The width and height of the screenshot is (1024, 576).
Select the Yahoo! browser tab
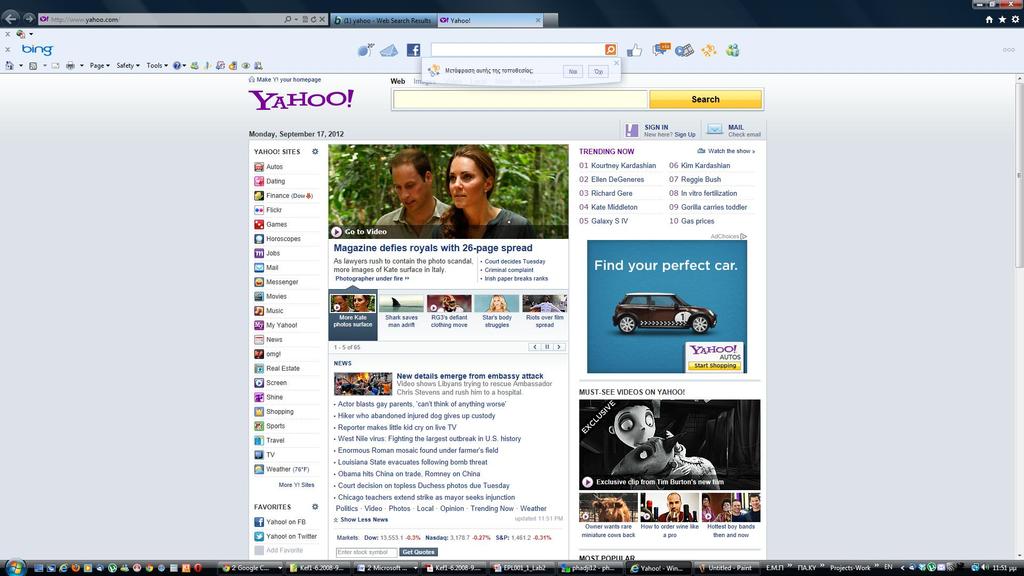pyautogui.click(x=490, y=20)
